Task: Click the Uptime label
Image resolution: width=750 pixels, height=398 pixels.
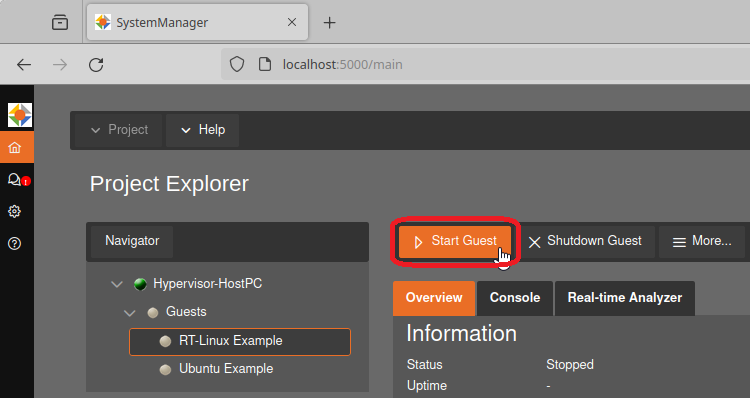Action: 427,386
